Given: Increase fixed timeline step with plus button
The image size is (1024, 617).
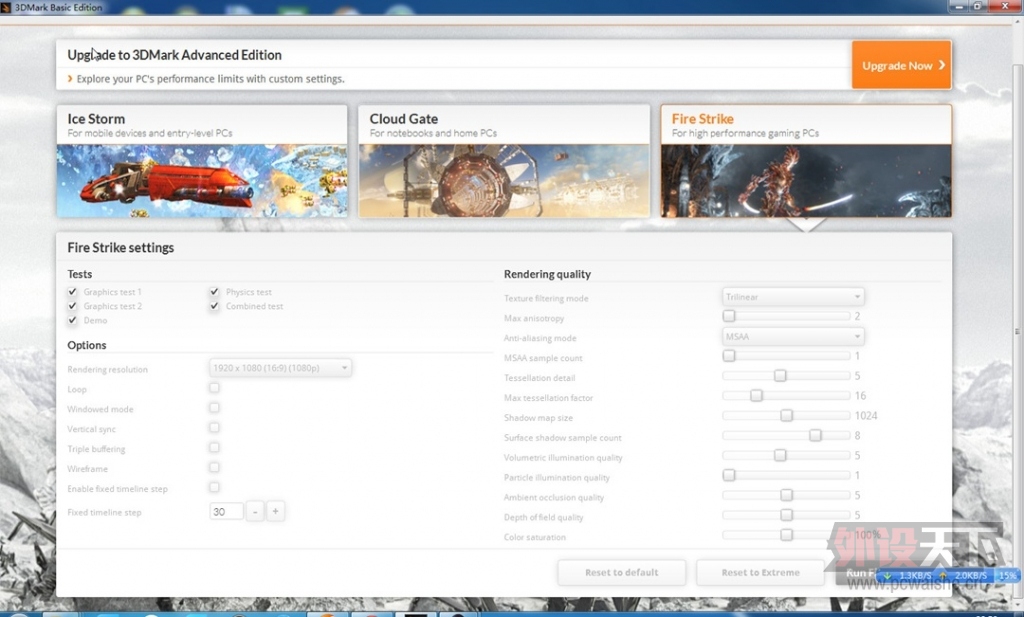Looking at the screenshot, I should point(276,511).
